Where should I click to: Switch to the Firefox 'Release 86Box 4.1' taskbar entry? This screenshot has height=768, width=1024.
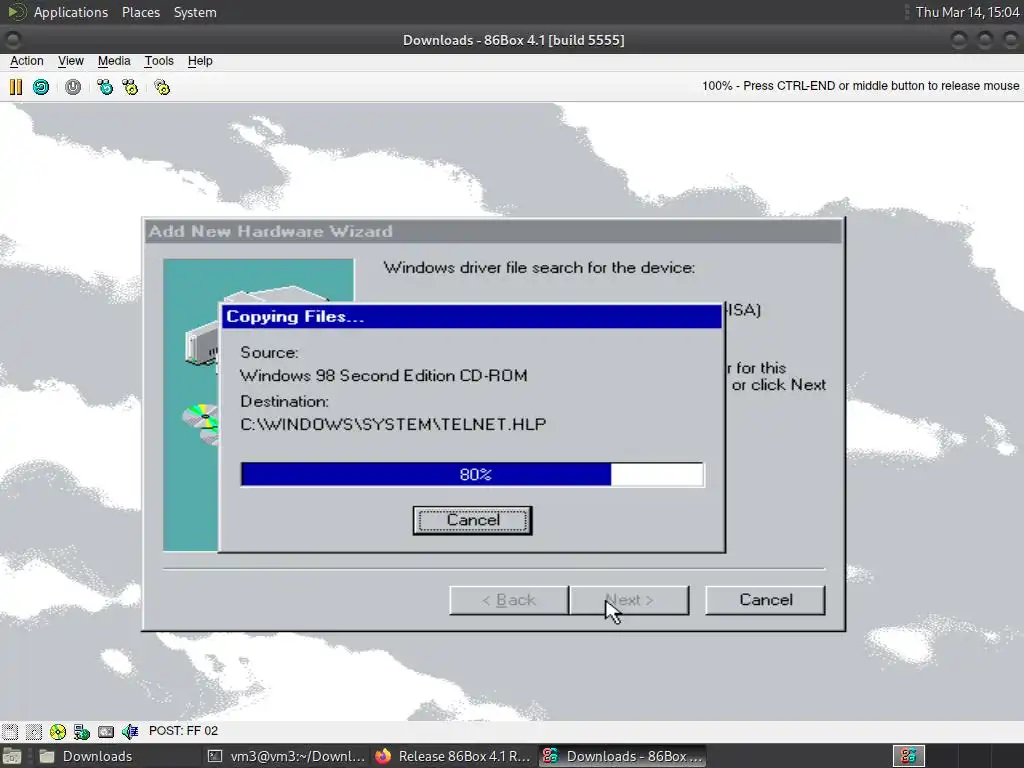[x=453, y=756]
